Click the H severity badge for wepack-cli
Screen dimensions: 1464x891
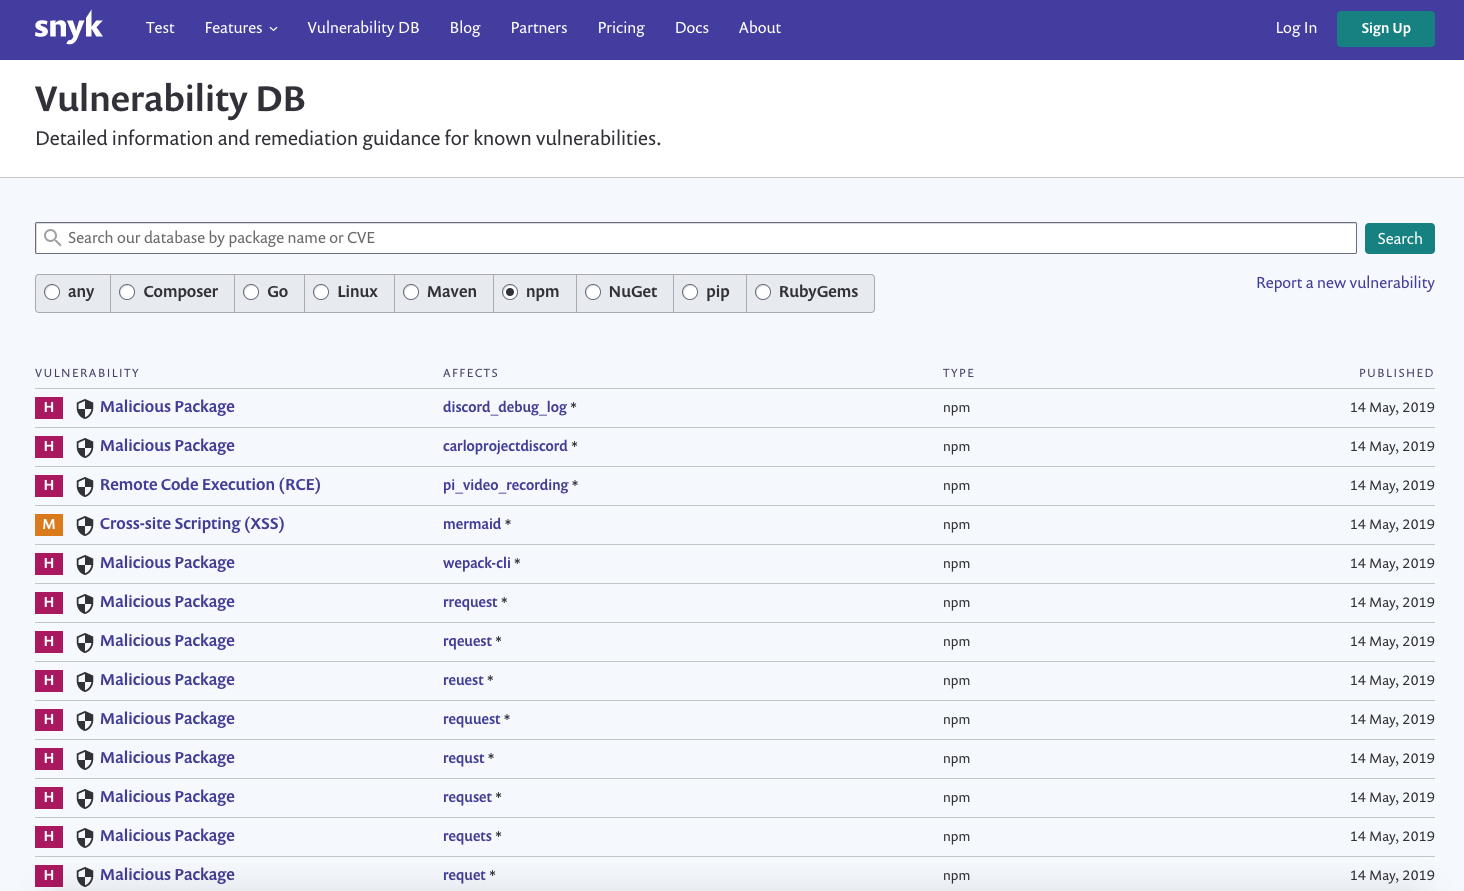49,564
